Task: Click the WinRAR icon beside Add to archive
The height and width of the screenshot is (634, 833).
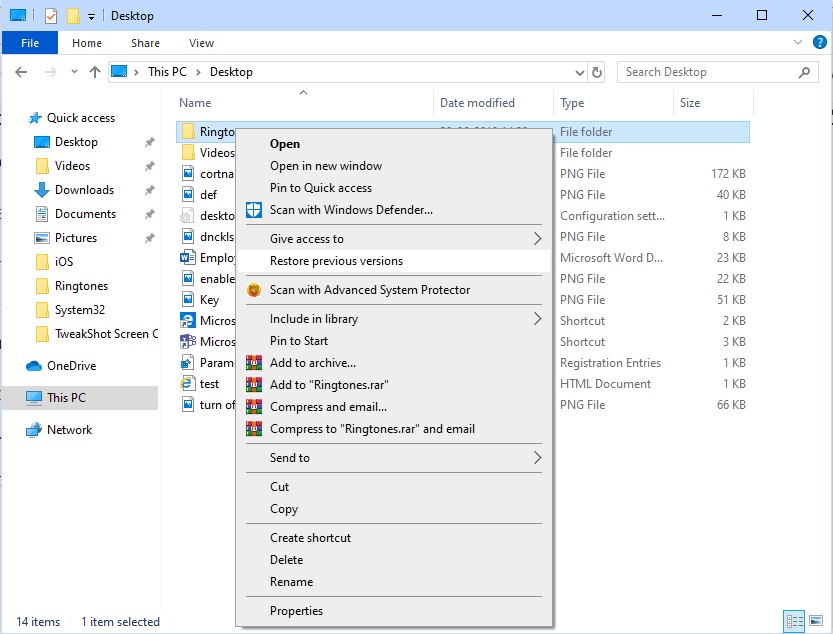Action: pos(252,362)
